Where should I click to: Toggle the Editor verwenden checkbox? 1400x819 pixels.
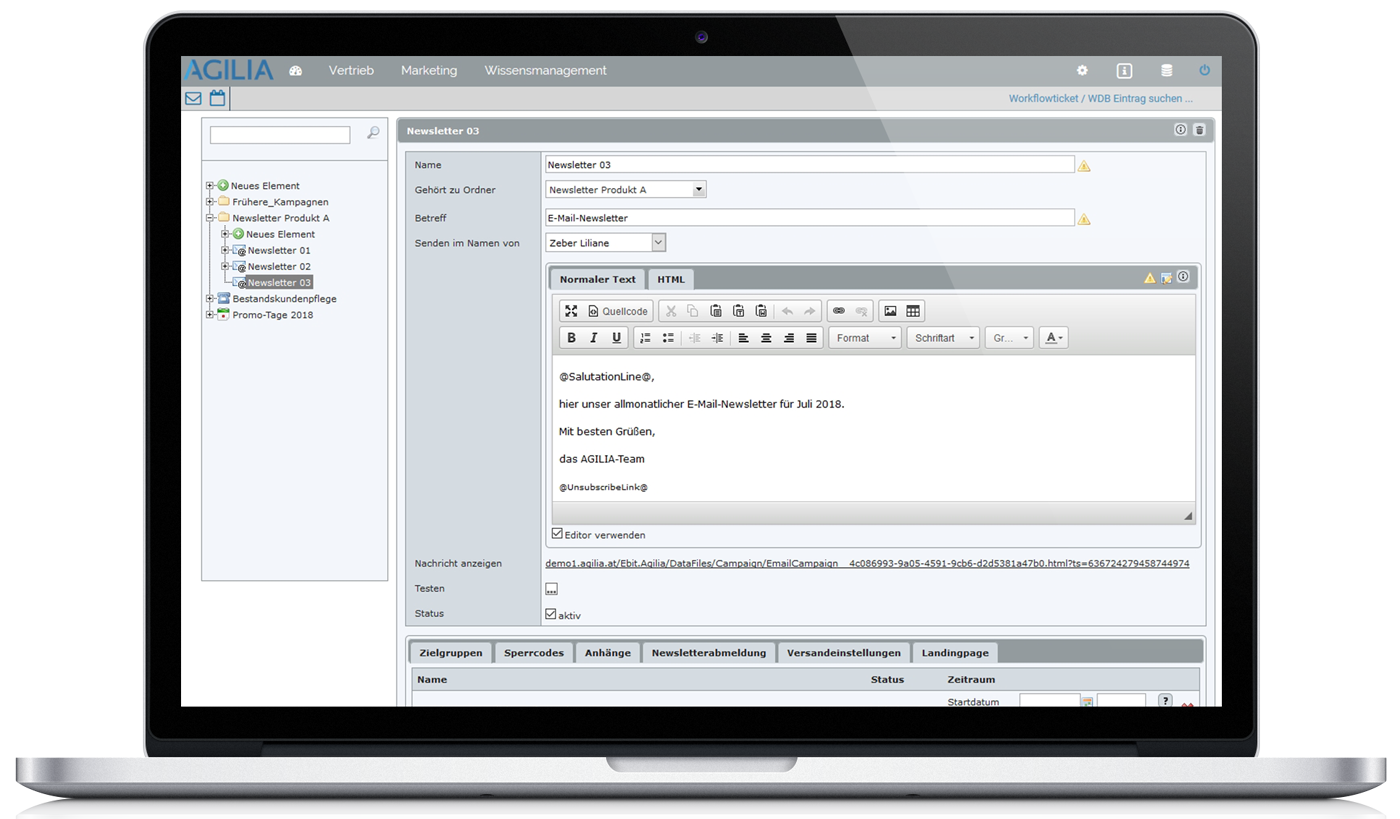click(558, 534)
